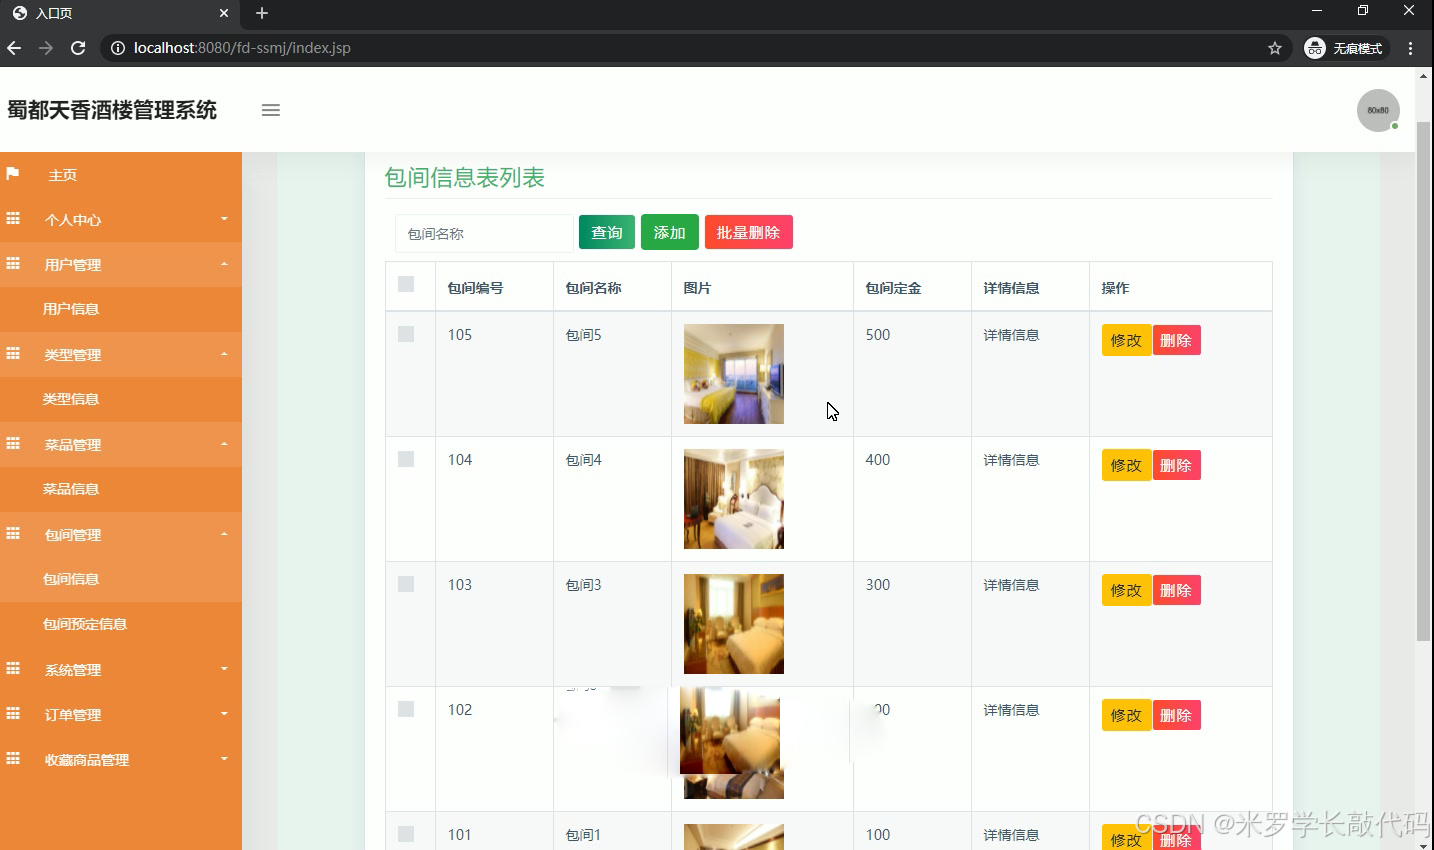Click 删除 for room 103
The height and width of the screenshot is (850, 1434).
click(1177, 590)
